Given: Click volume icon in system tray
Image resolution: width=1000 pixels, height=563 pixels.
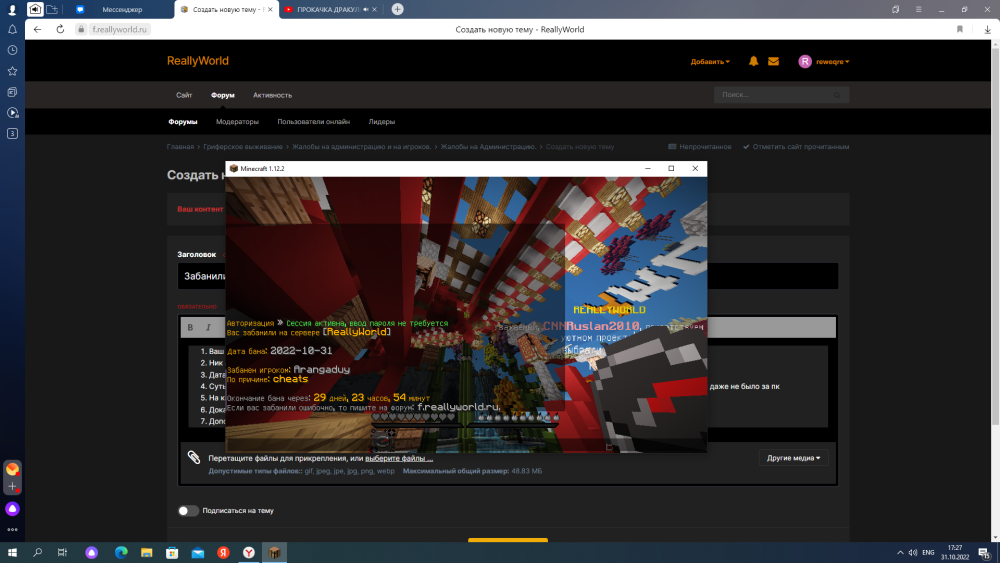Looking at the screenshot, I should tap(913, 552).
